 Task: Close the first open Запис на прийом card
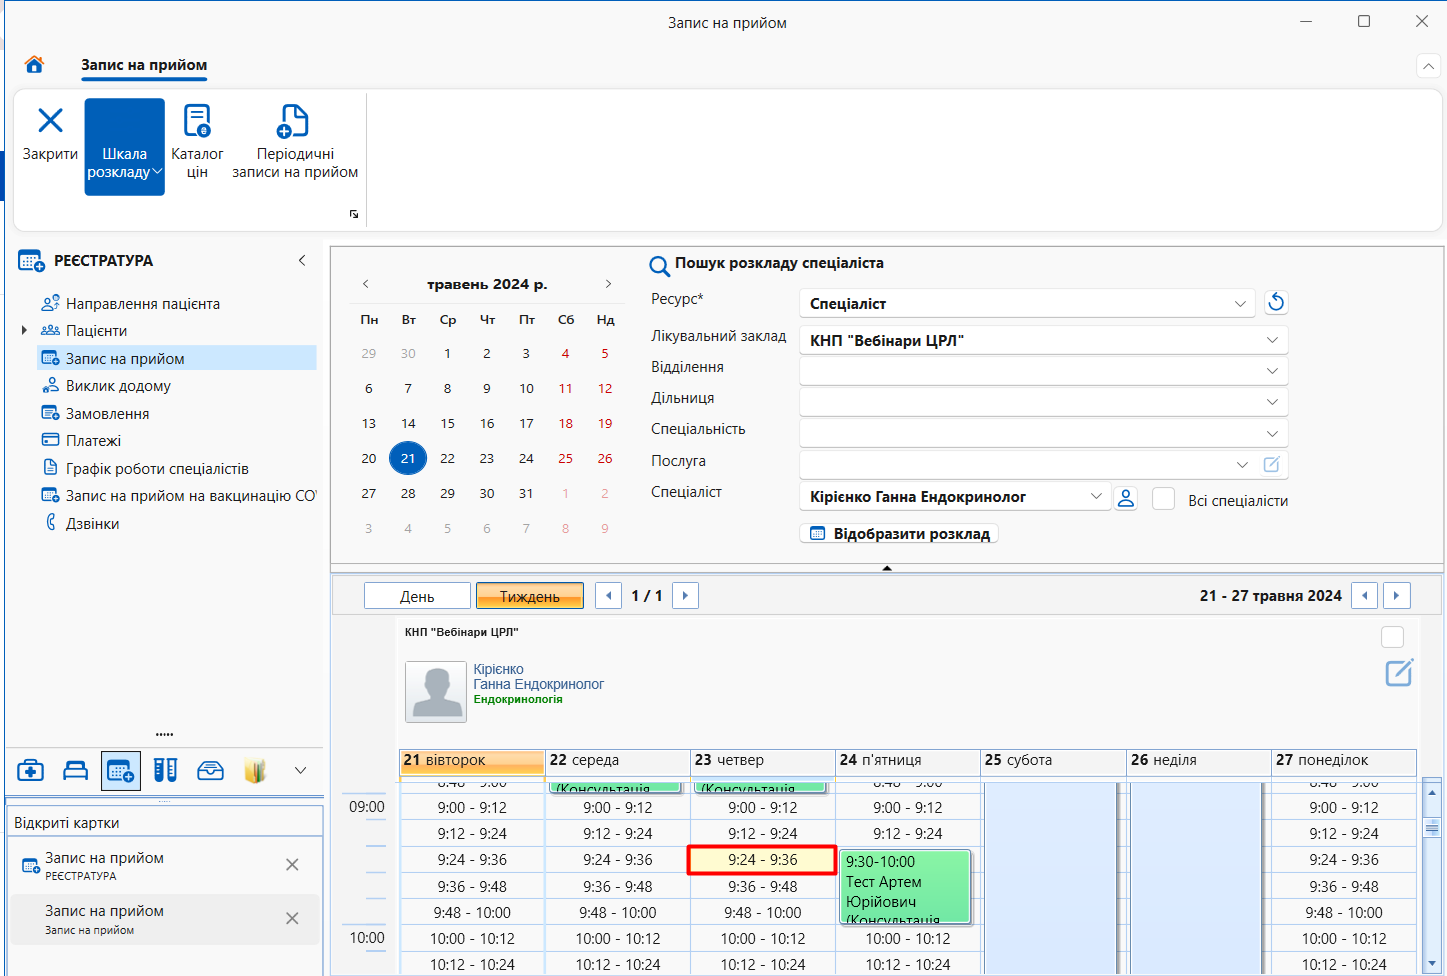coord(292,865)
